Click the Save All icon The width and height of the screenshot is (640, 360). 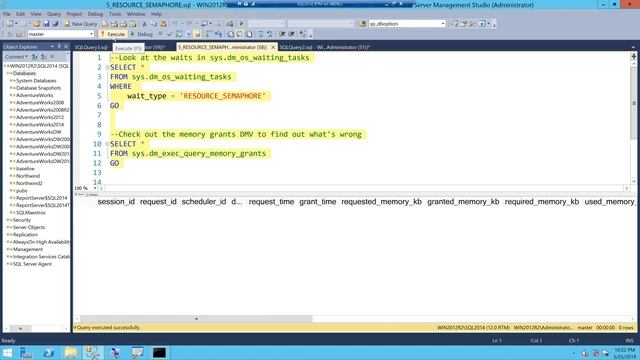[55, 24]
